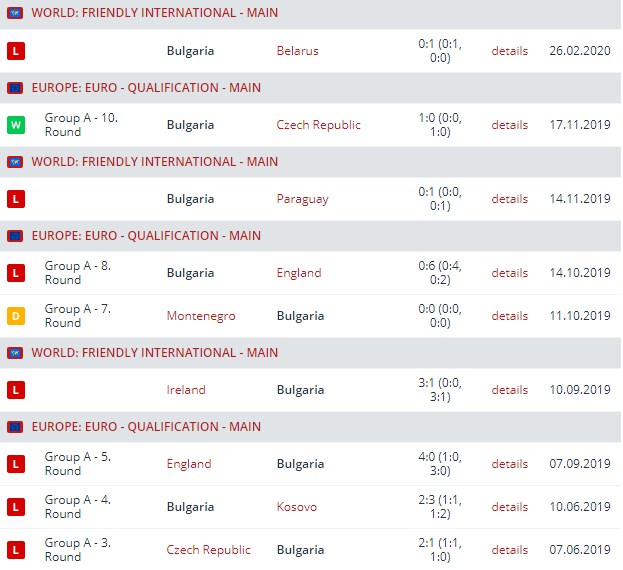This screenshot has height=570, width=623.
Task: Click the red L badge for Bulgaria–Paraguay
Action: pyautogui.click(x=15, y=199)
